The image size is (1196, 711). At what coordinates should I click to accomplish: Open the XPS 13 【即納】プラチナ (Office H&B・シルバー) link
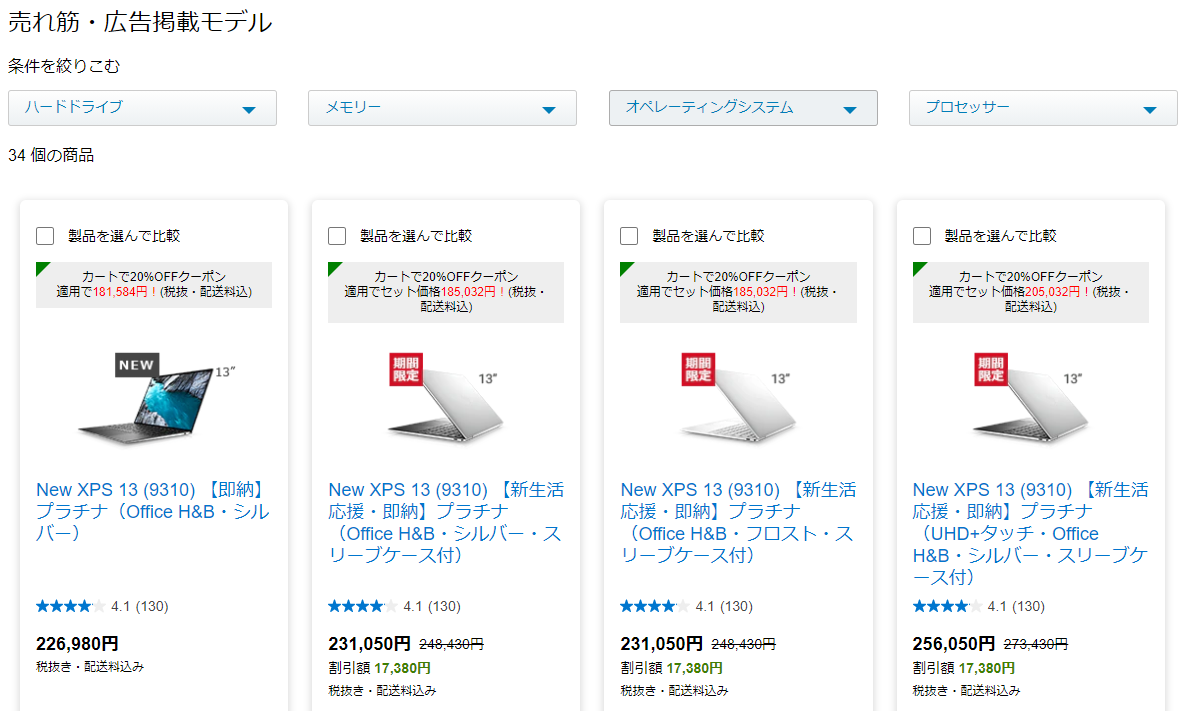click(x=153, y=511)
